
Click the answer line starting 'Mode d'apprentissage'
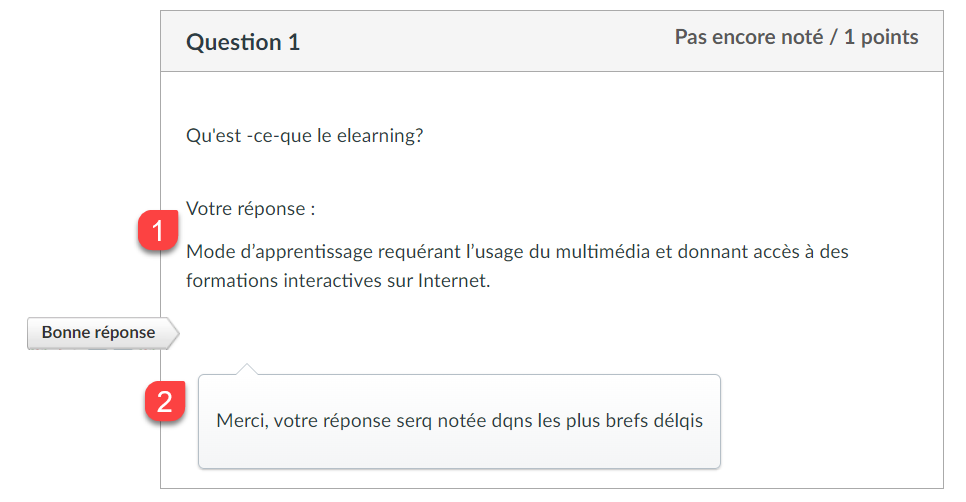[518, 252]
